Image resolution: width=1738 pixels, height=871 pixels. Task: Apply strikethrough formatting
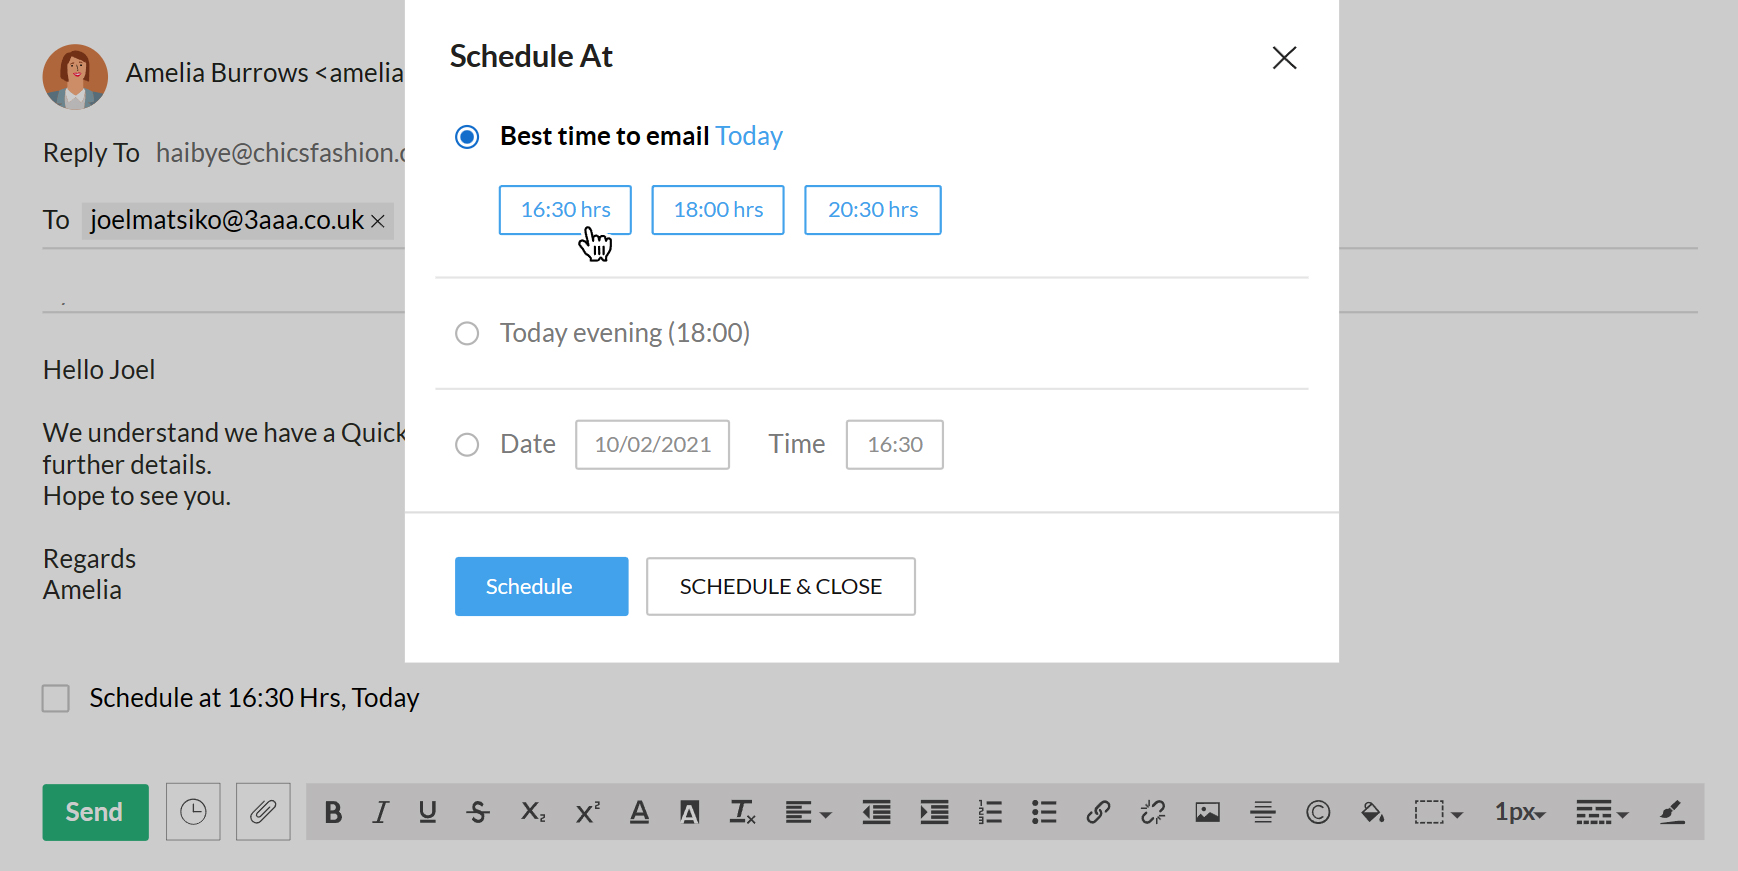pyautogui.click(x=479, y=812)
